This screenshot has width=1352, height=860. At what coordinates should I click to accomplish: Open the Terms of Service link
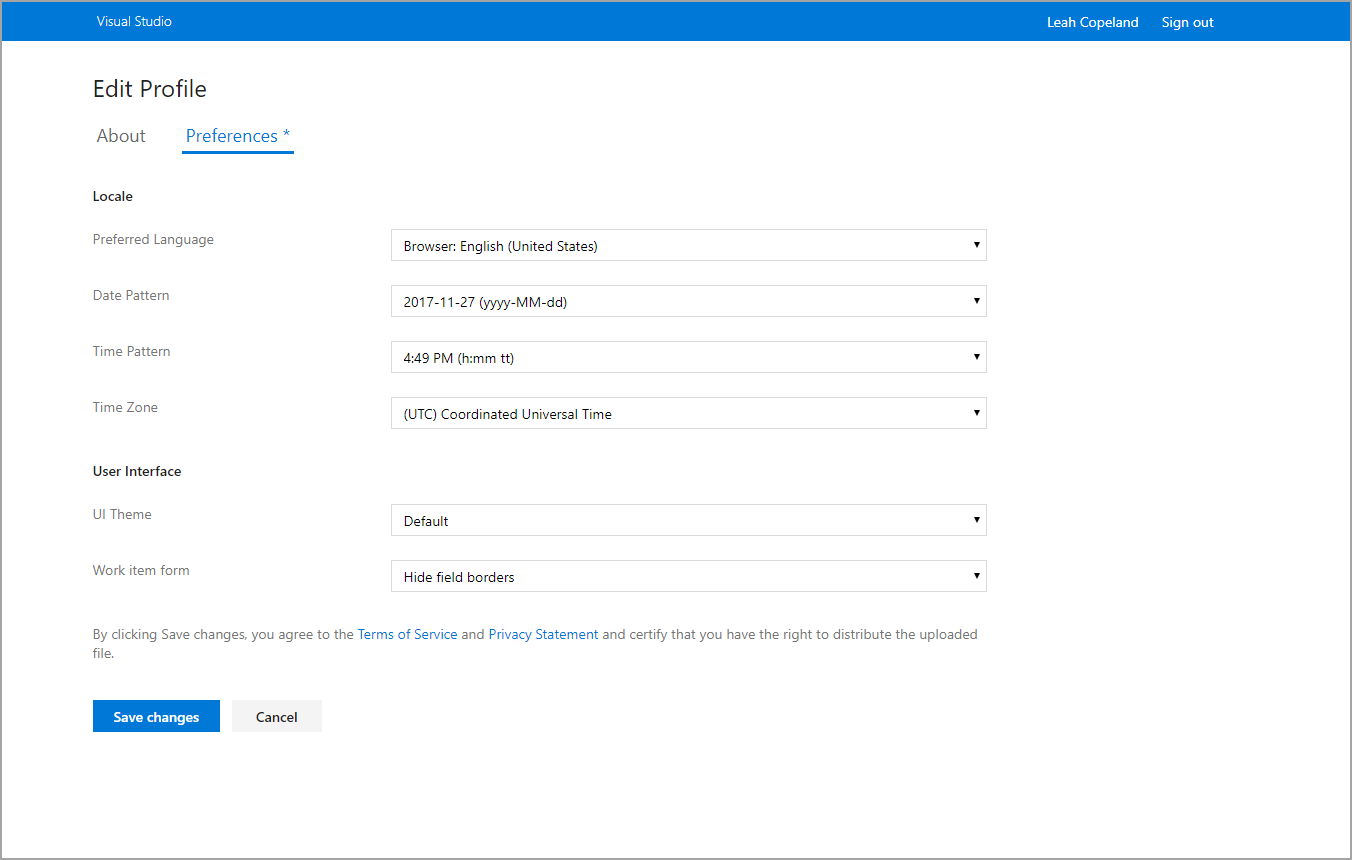407,634
